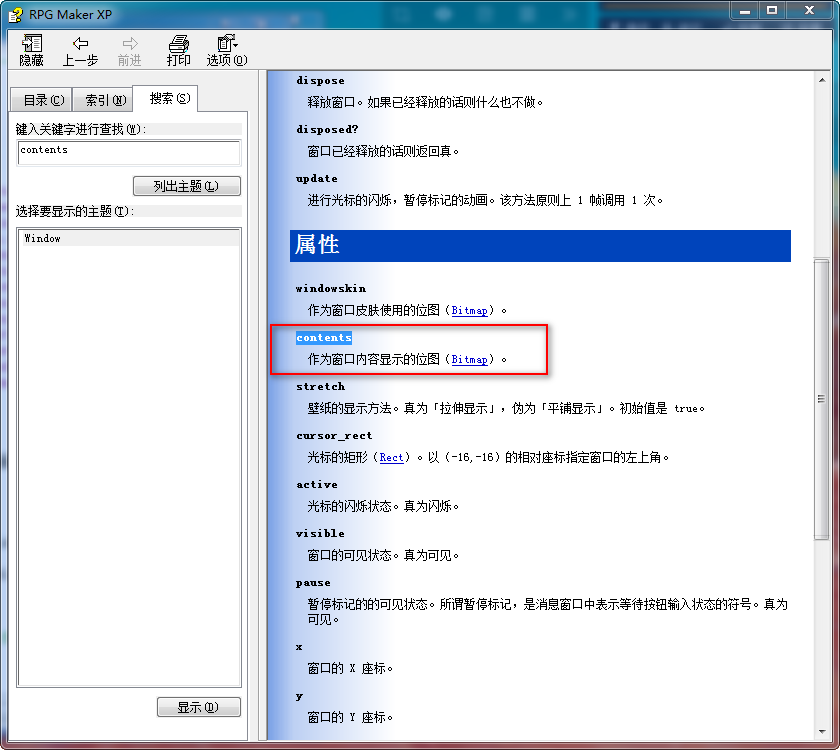This screenshot has width=840, height=750.
Task: Click the pause property heading
Action: [x=313, y=582]
